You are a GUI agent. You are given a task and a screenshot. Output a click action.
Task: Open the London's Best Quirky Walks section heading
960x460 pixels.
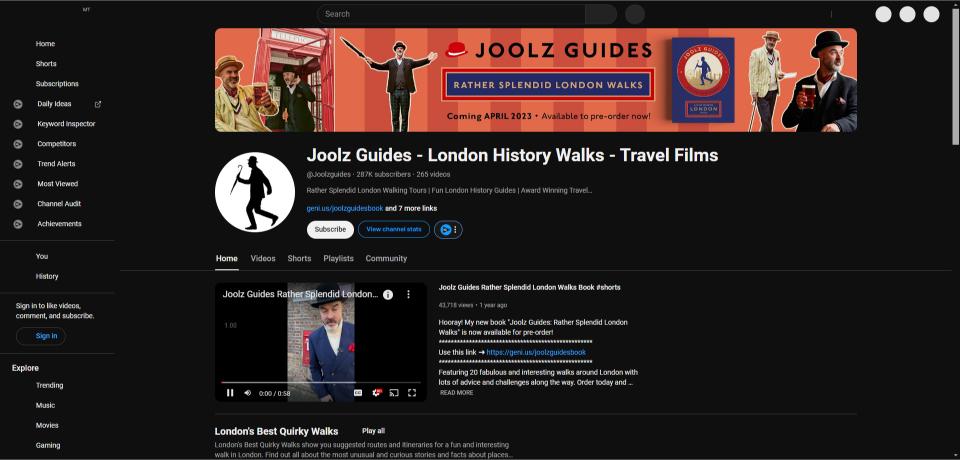(276, 431)
